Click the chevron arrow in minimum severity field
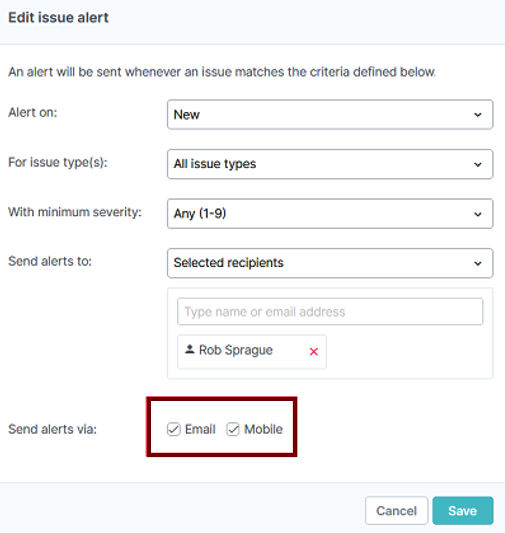Screen dimensions: 505x533 coord(478,214)
